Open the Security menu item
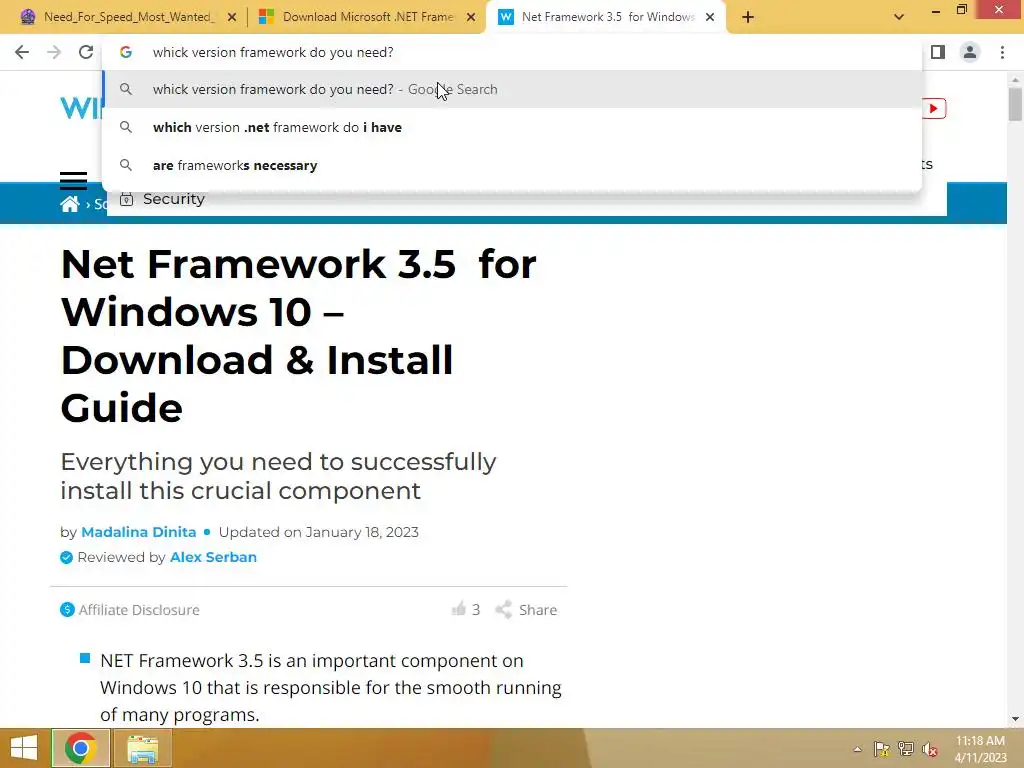The image size is (1024, 768). [x=163, y=199]
